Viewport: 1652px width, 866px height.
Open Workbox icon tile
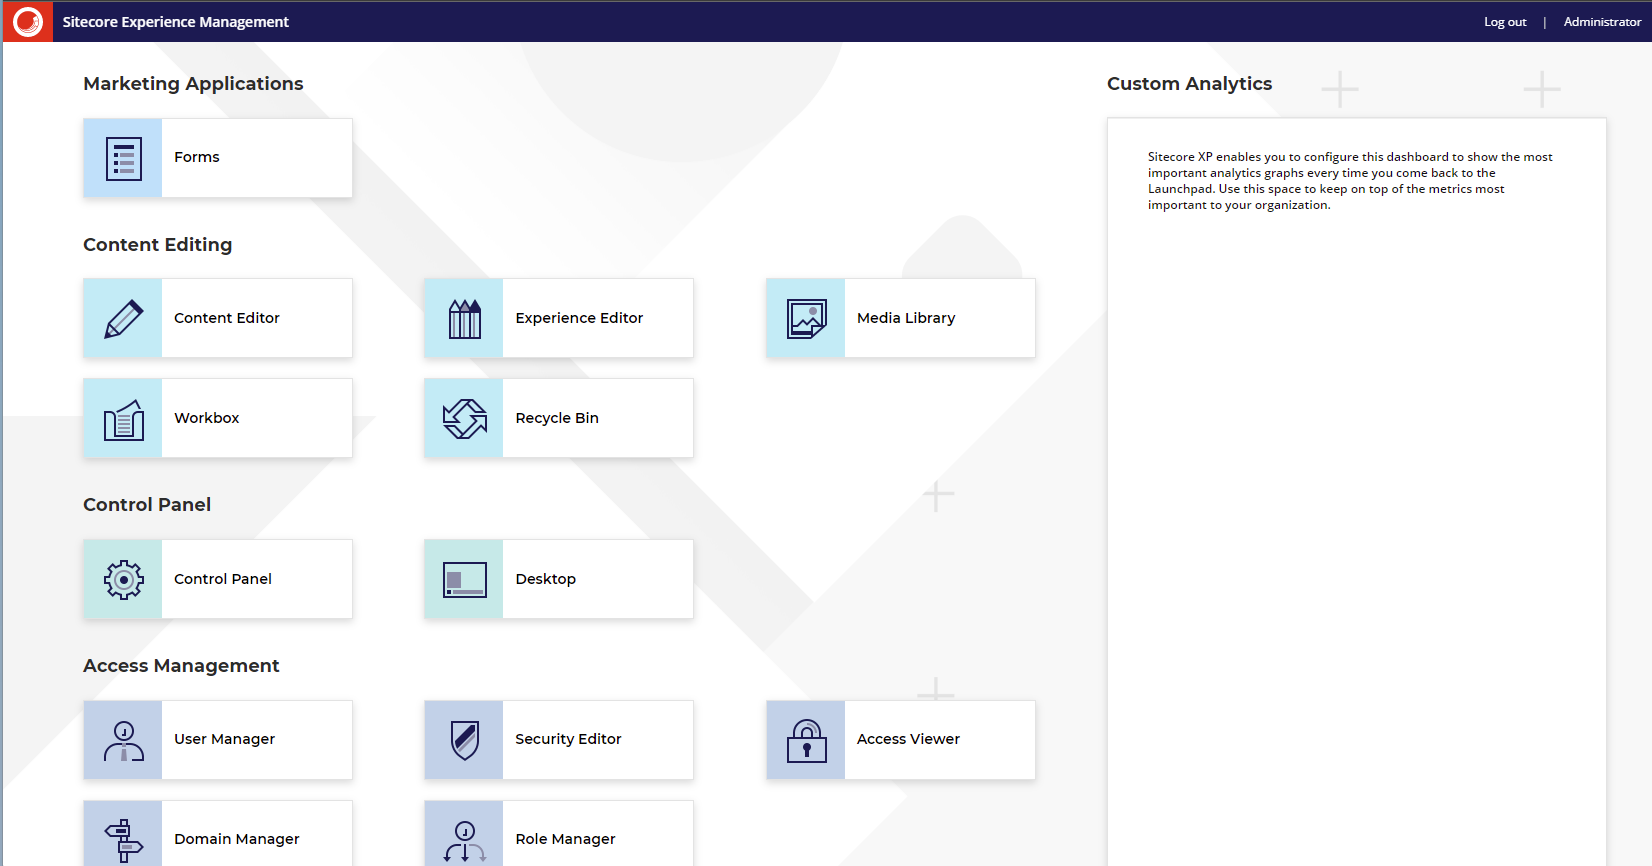tap(123, 418)
